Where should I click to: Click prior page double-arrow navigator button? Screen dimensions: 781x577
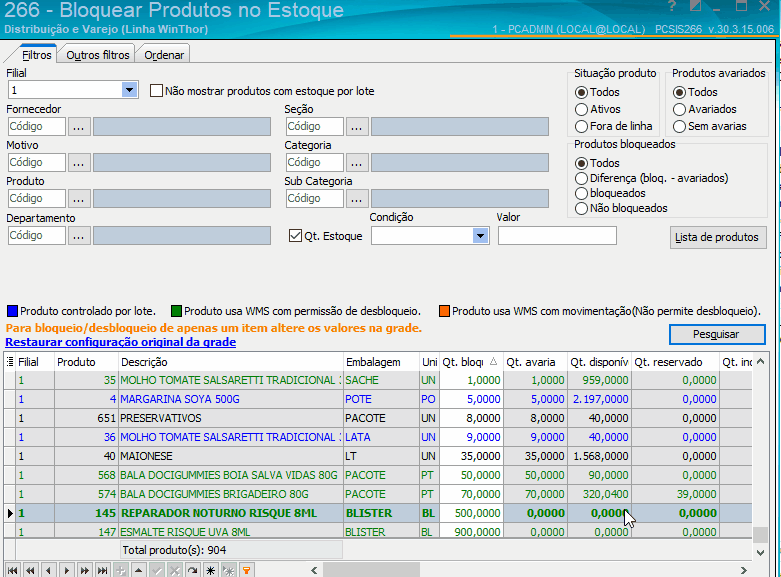(30, 571)
